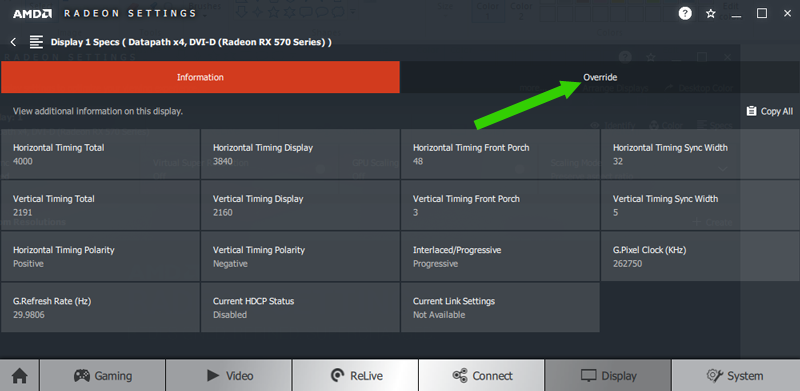Viewport: 800px width, 391px height.
Task: Select Vertical Timing Display tile
Action: tap(300, 205)
